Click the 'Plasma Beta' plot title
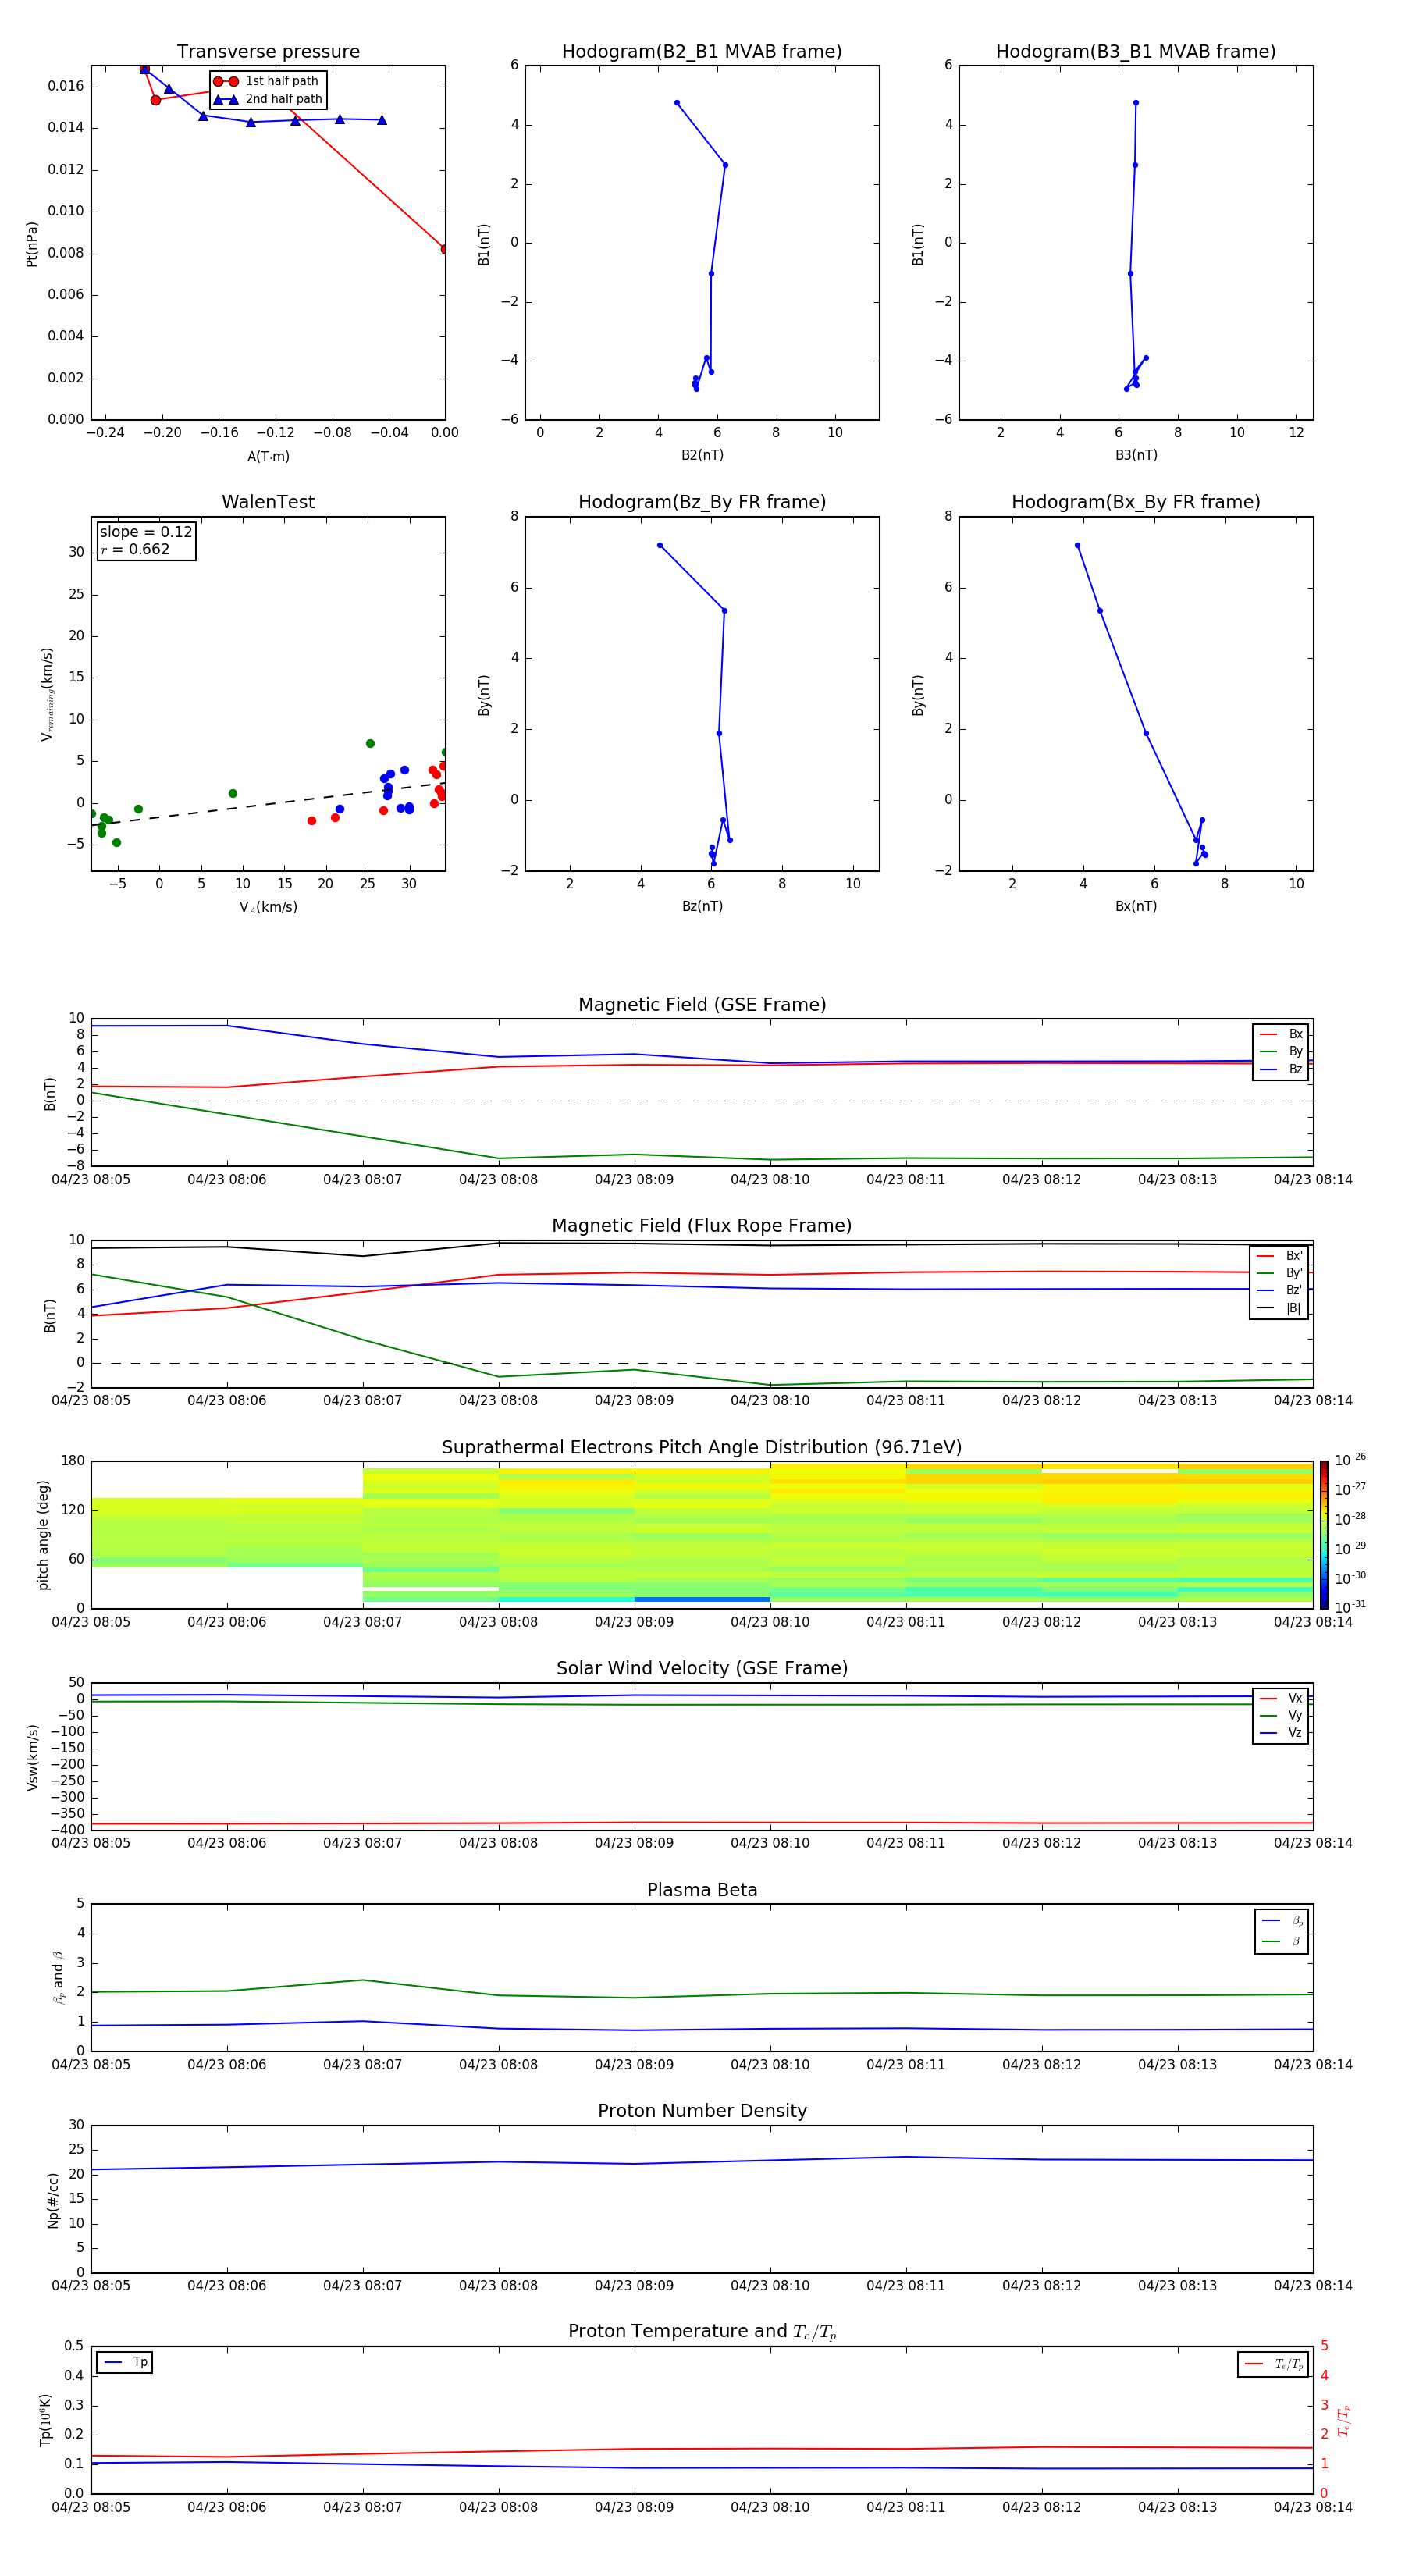The height and width of the screenshot is (2576, 1405). (702, 1890)
